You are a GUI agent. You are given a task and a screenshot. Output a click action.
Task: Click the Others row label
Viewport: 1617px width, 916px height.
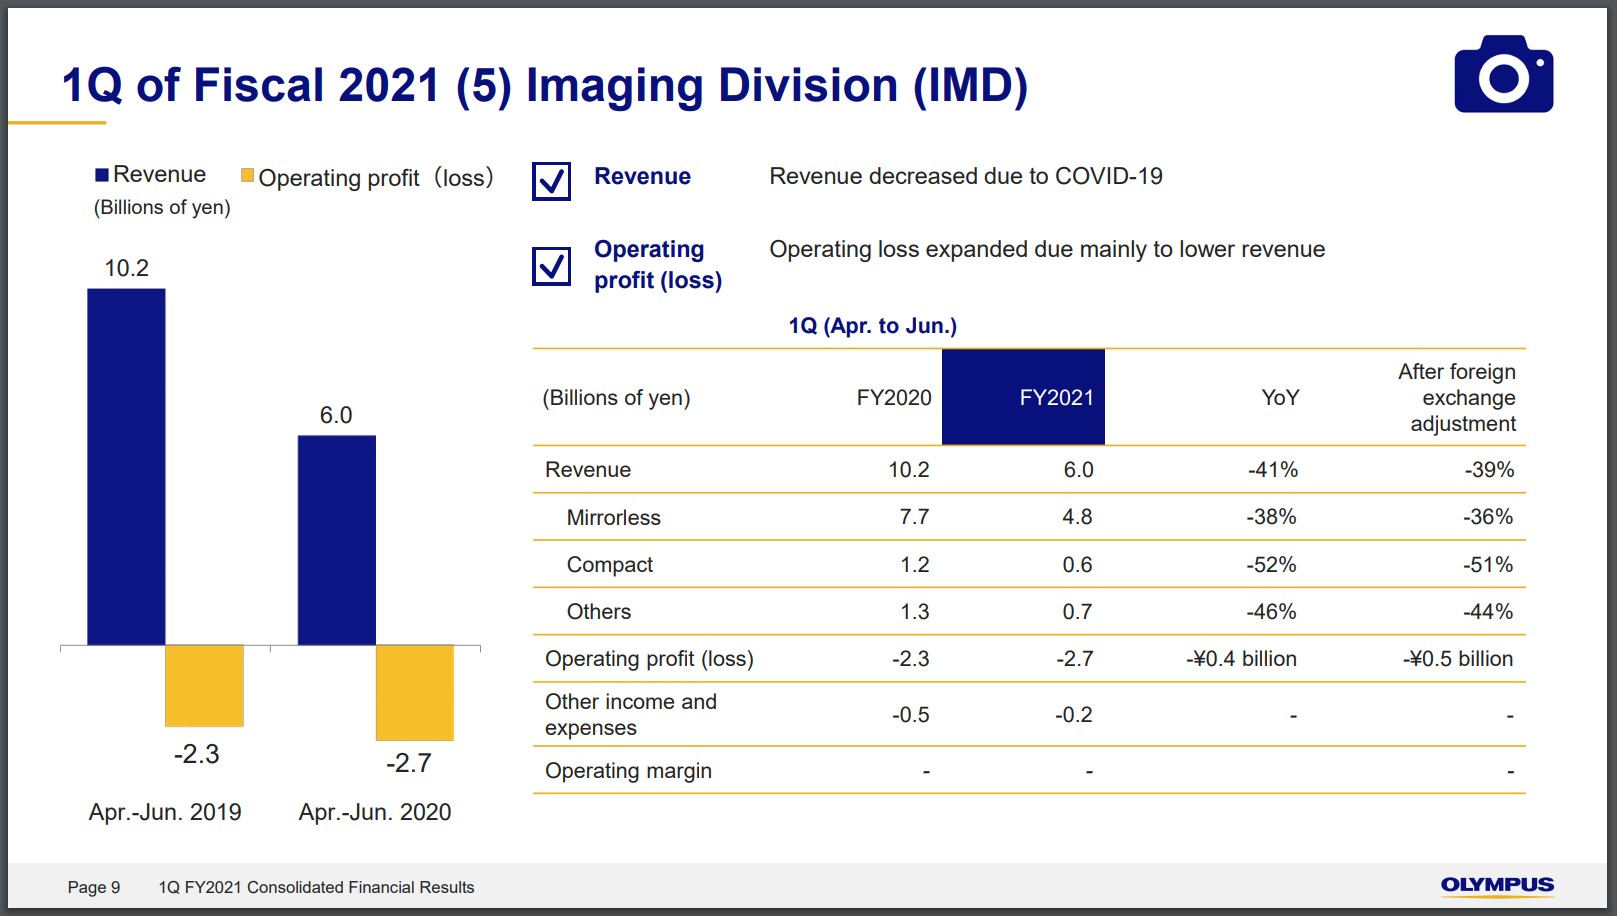599,612
